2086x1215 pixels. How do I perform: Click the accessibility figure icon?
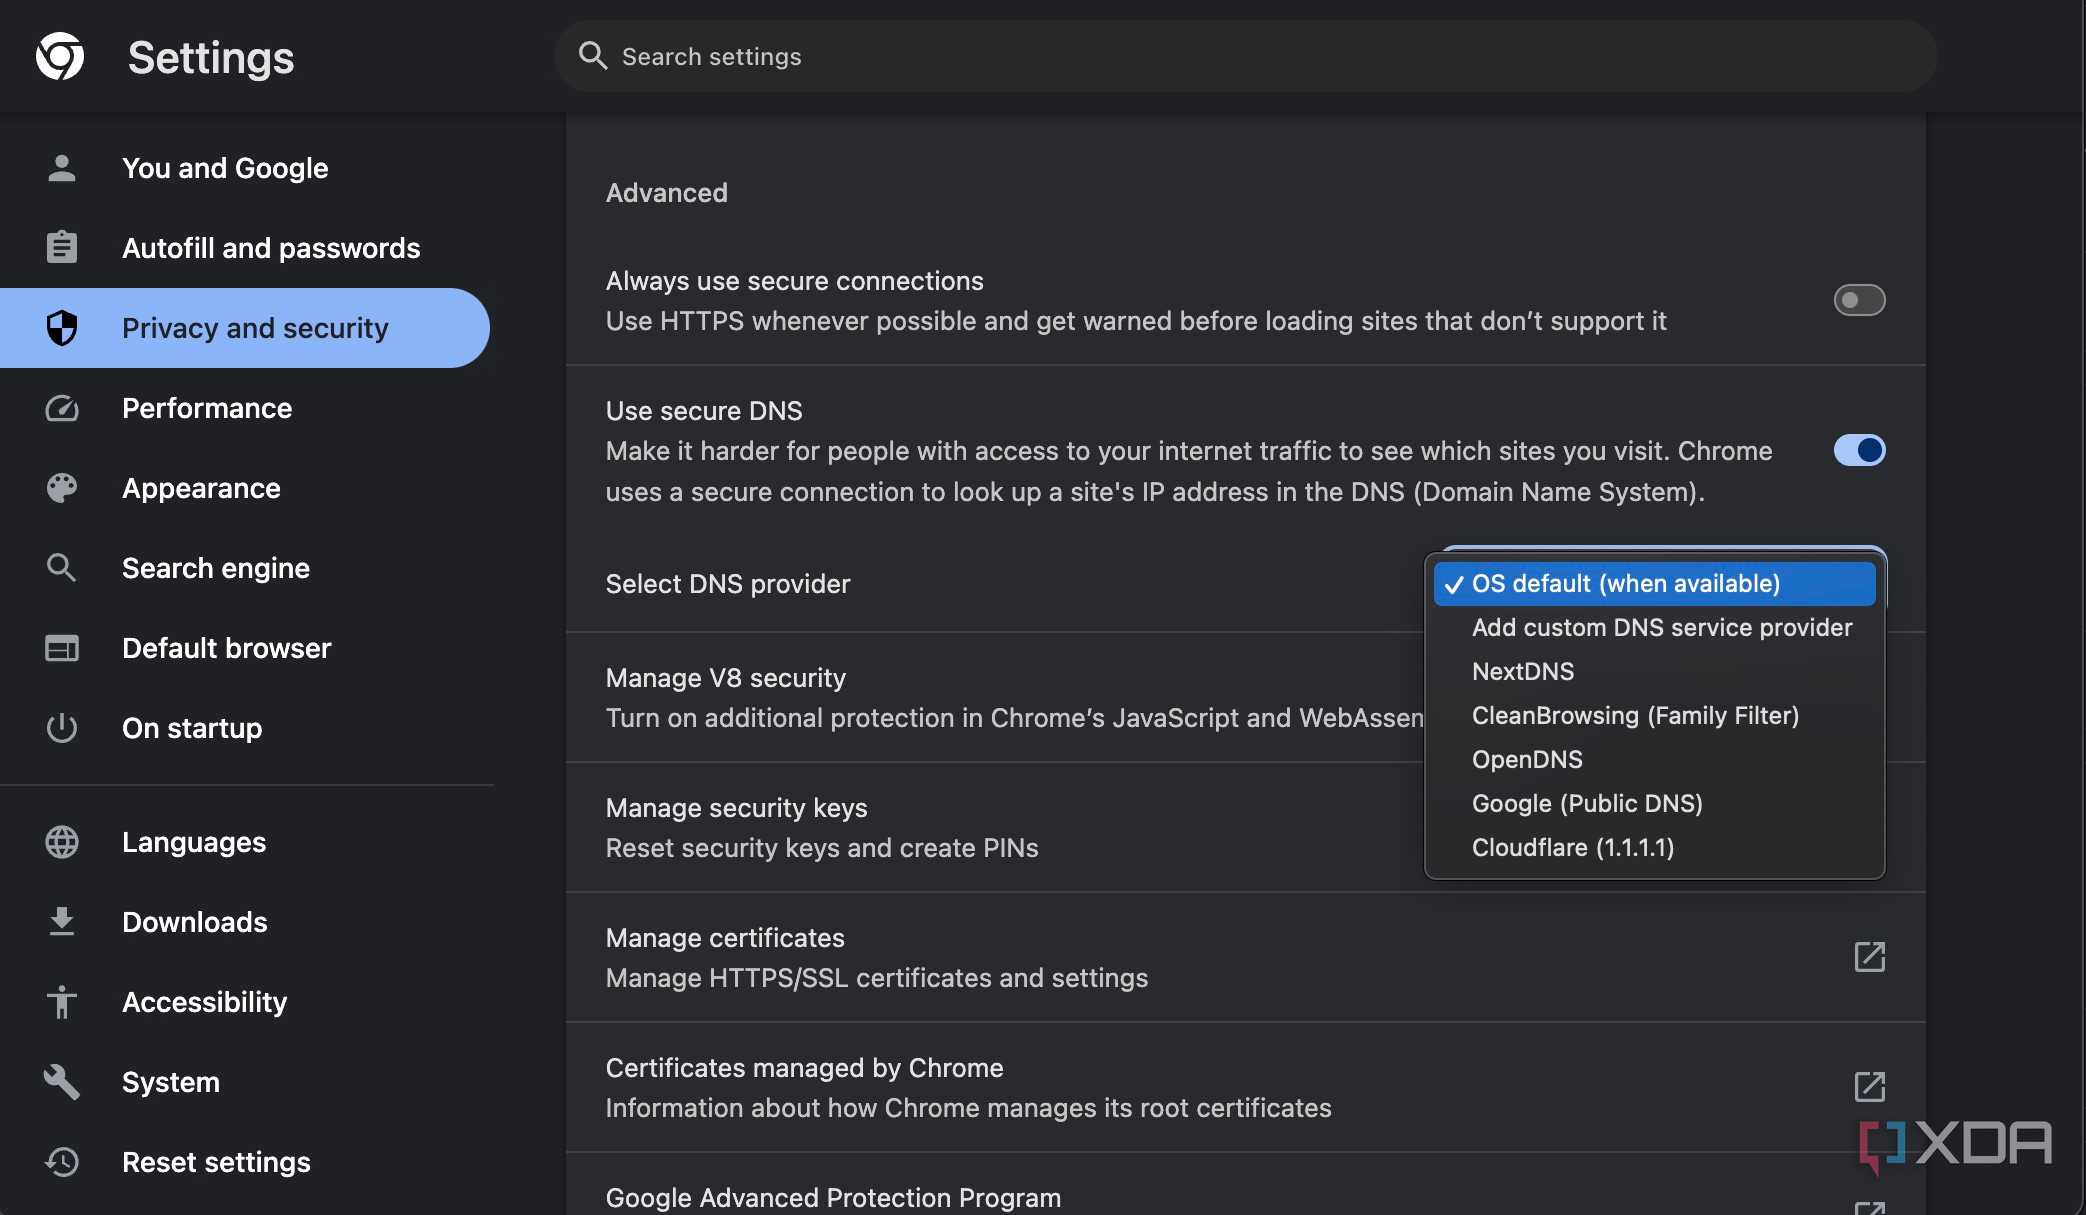(62, 1002)
